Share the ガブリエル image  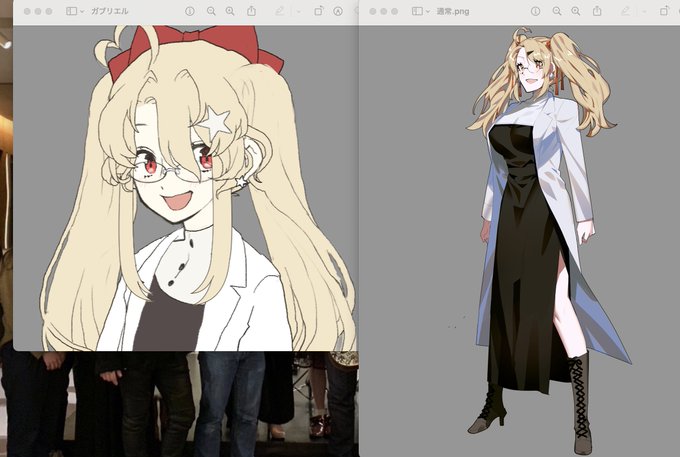click(252, 11)
